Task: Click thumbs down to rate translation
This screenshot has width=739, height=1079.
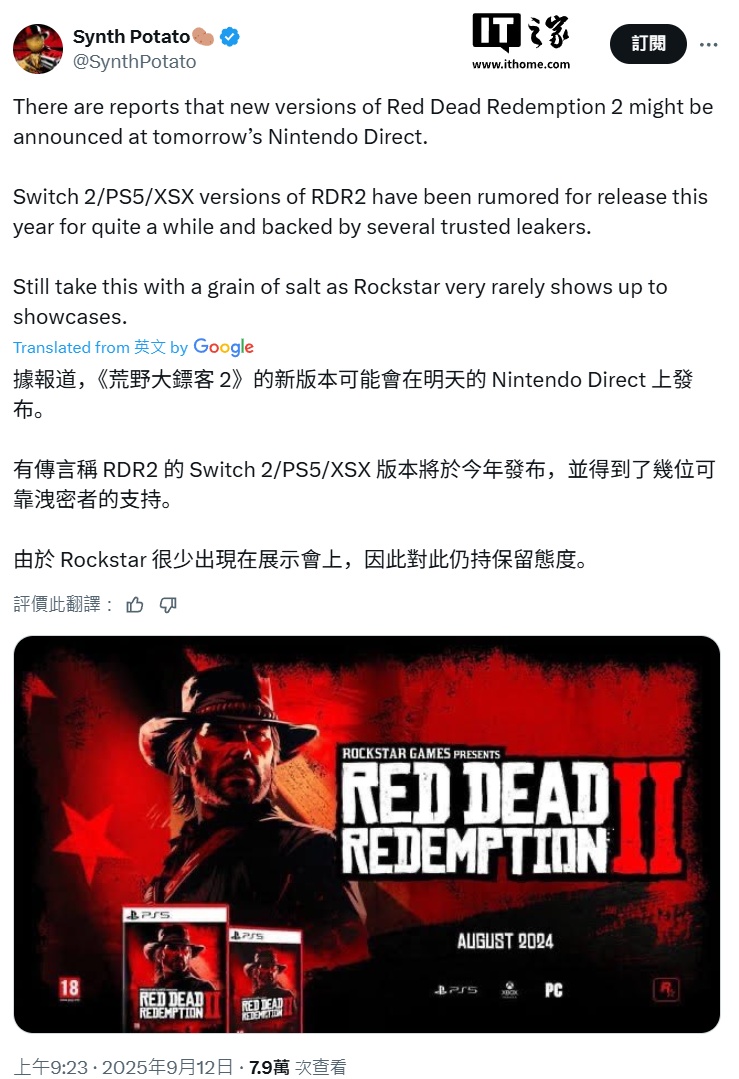Action: [x=168, y=605]
